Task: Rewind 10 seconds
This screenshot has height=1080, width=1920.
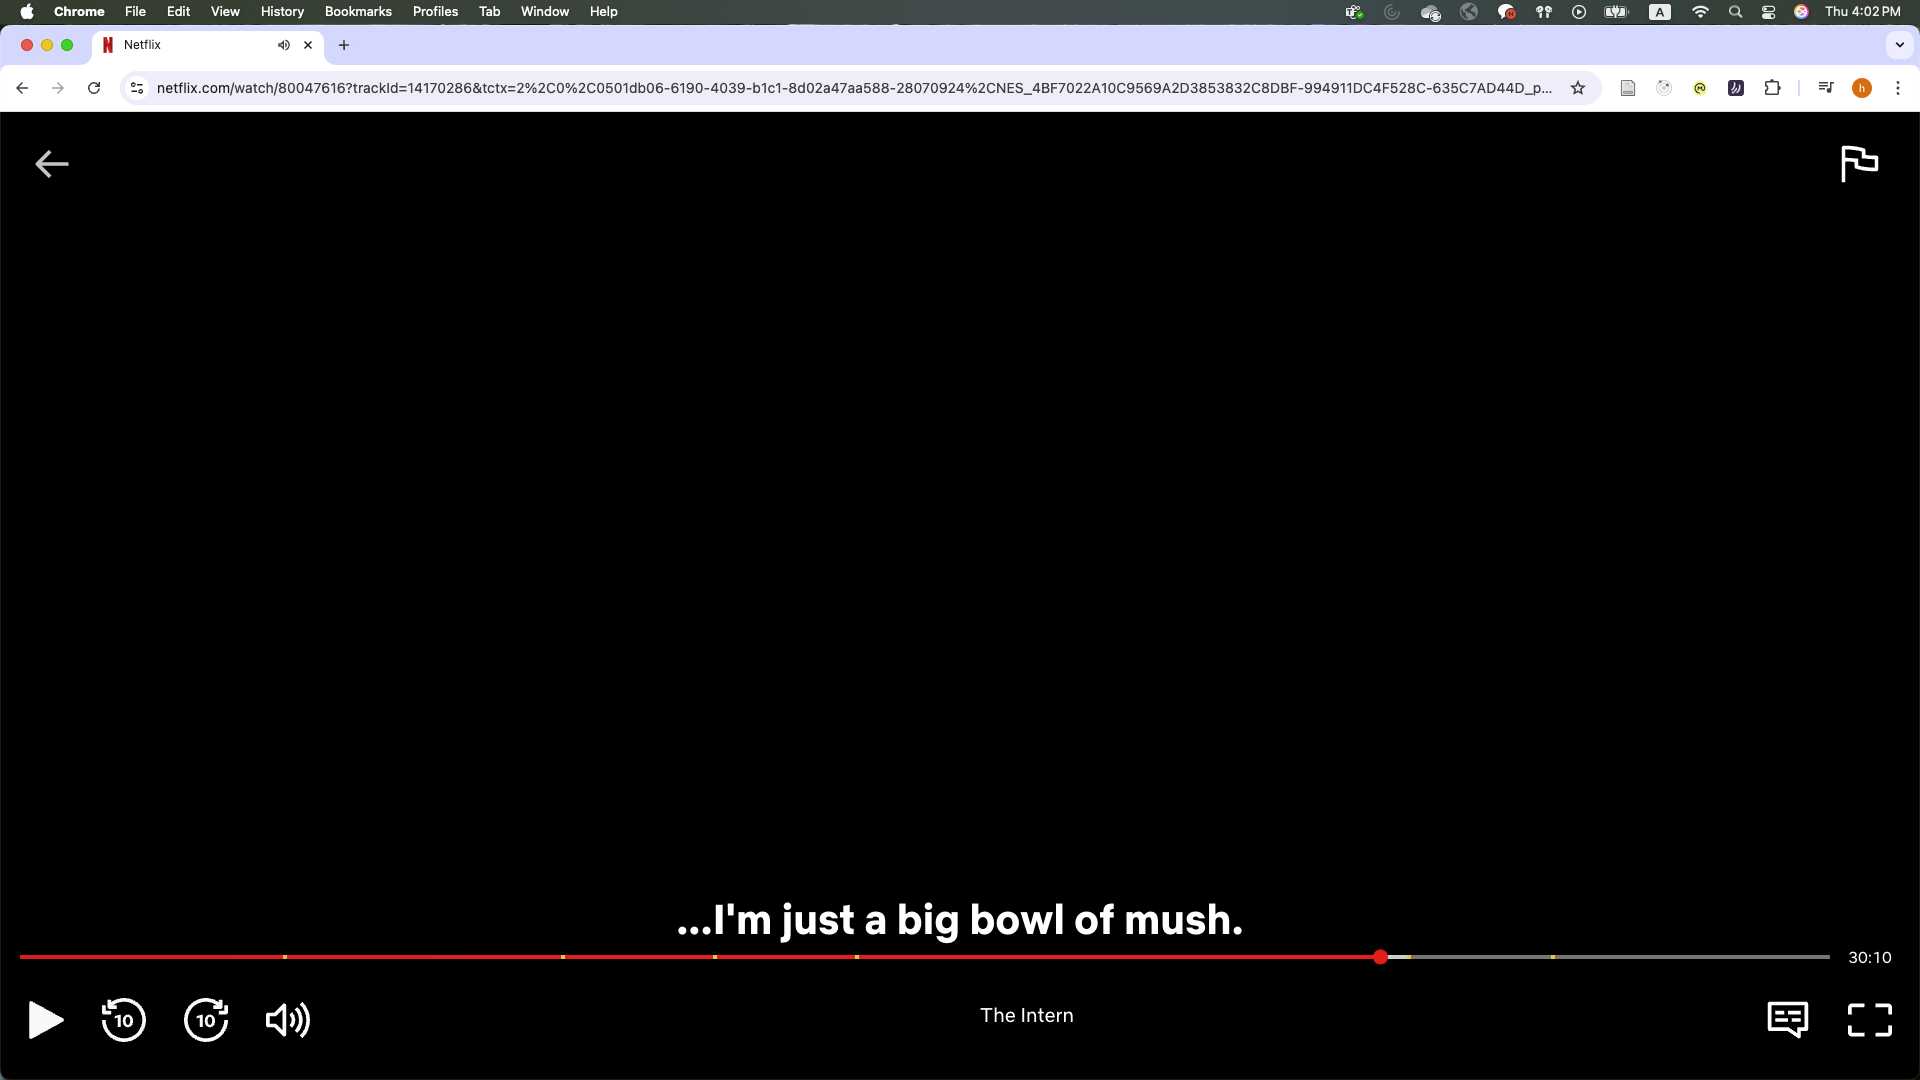Action: (124, 1020)
